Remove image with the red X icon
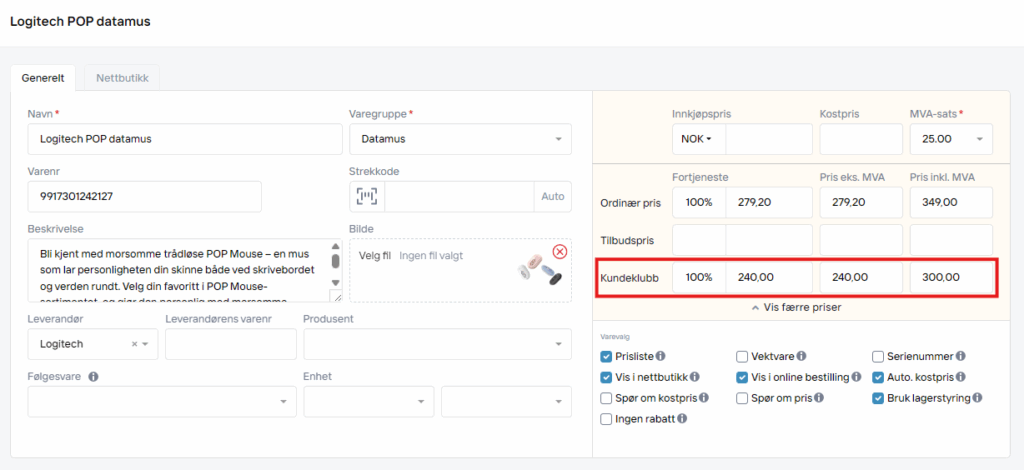 [x=559, y=251]
